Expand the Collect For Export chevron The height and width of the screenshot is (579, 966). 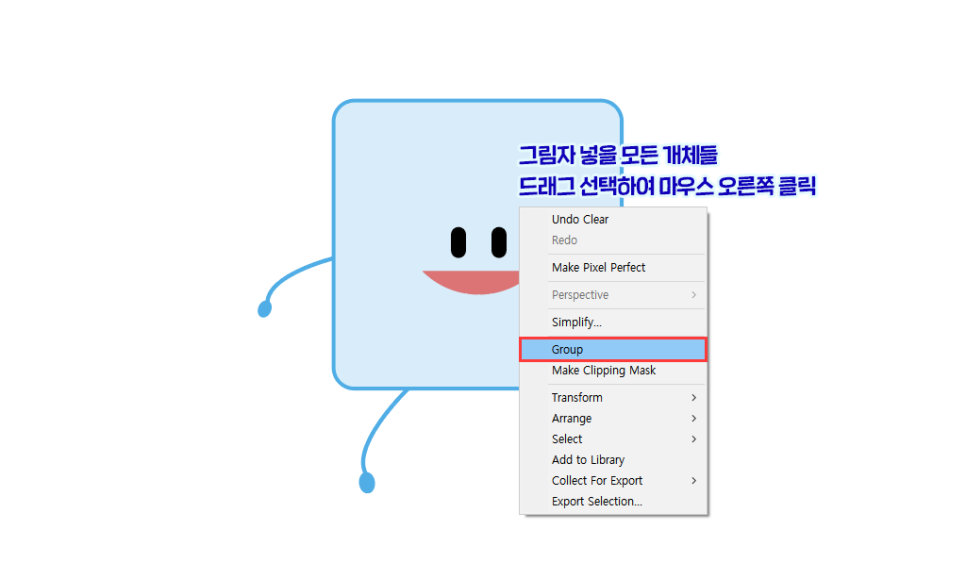click(694, 480)
